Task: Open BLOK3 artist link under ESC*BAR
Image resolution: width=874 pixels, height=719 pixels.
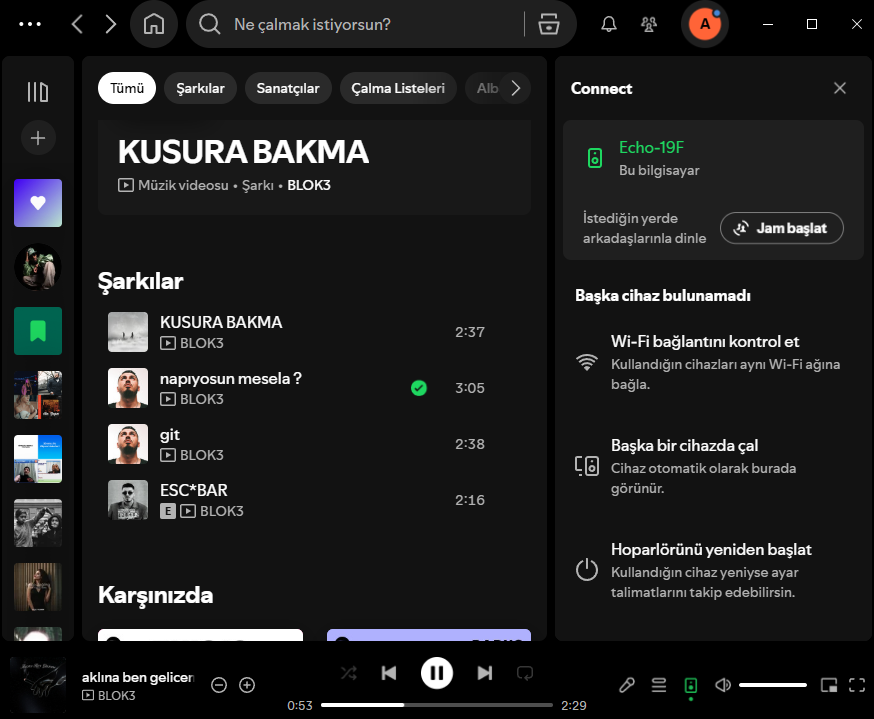Action: point(221,511)
